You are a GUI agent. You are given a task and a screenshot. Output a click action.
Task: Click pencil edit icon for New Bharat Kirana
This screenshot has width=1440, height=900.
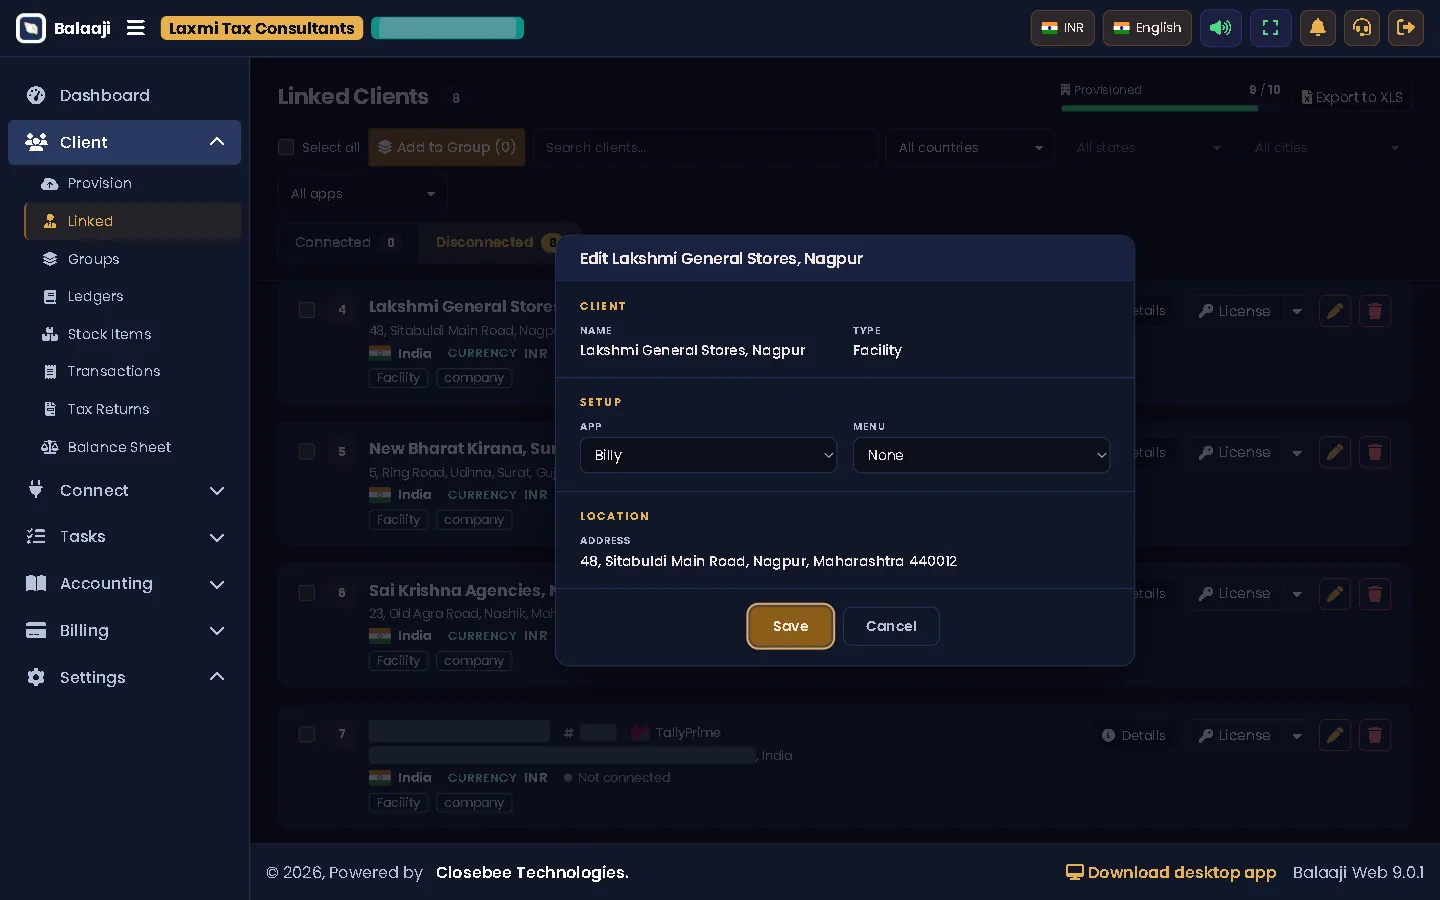[x=1335, y=452]
